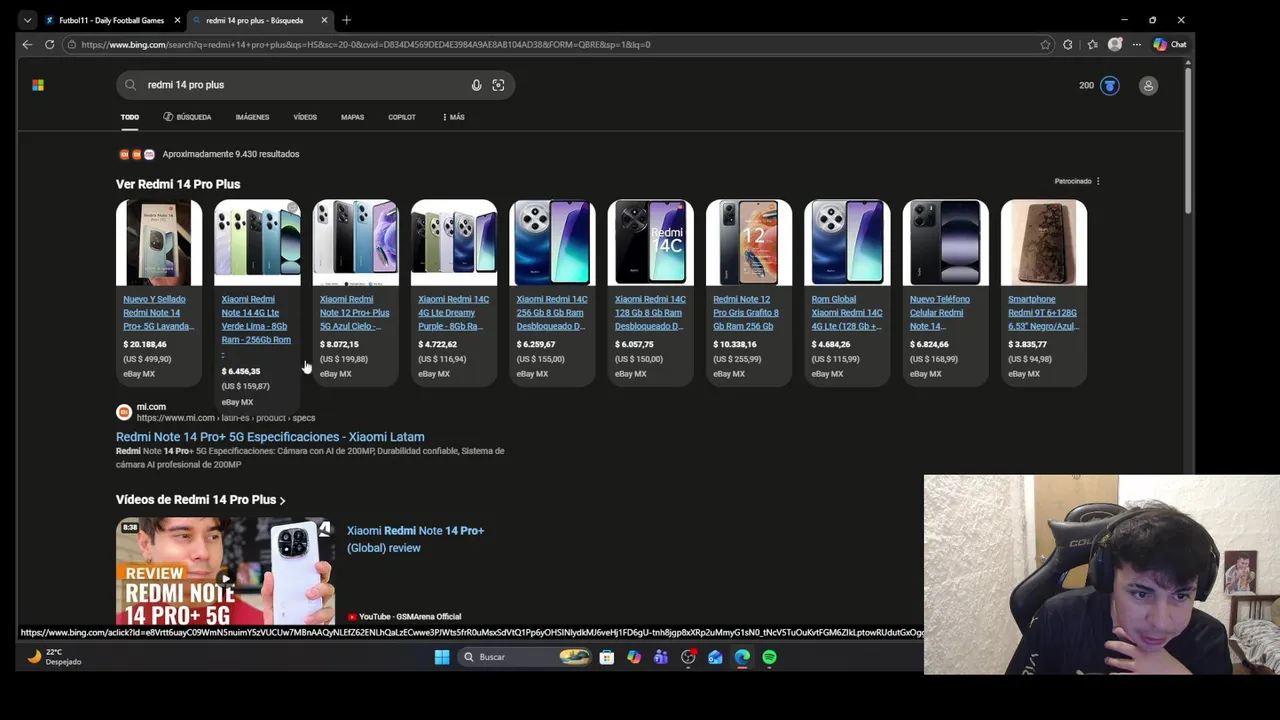Click the $20.188,46 lavender phone thumbnail
This screenshot has width=1280, height=720.
click(159, 242)
